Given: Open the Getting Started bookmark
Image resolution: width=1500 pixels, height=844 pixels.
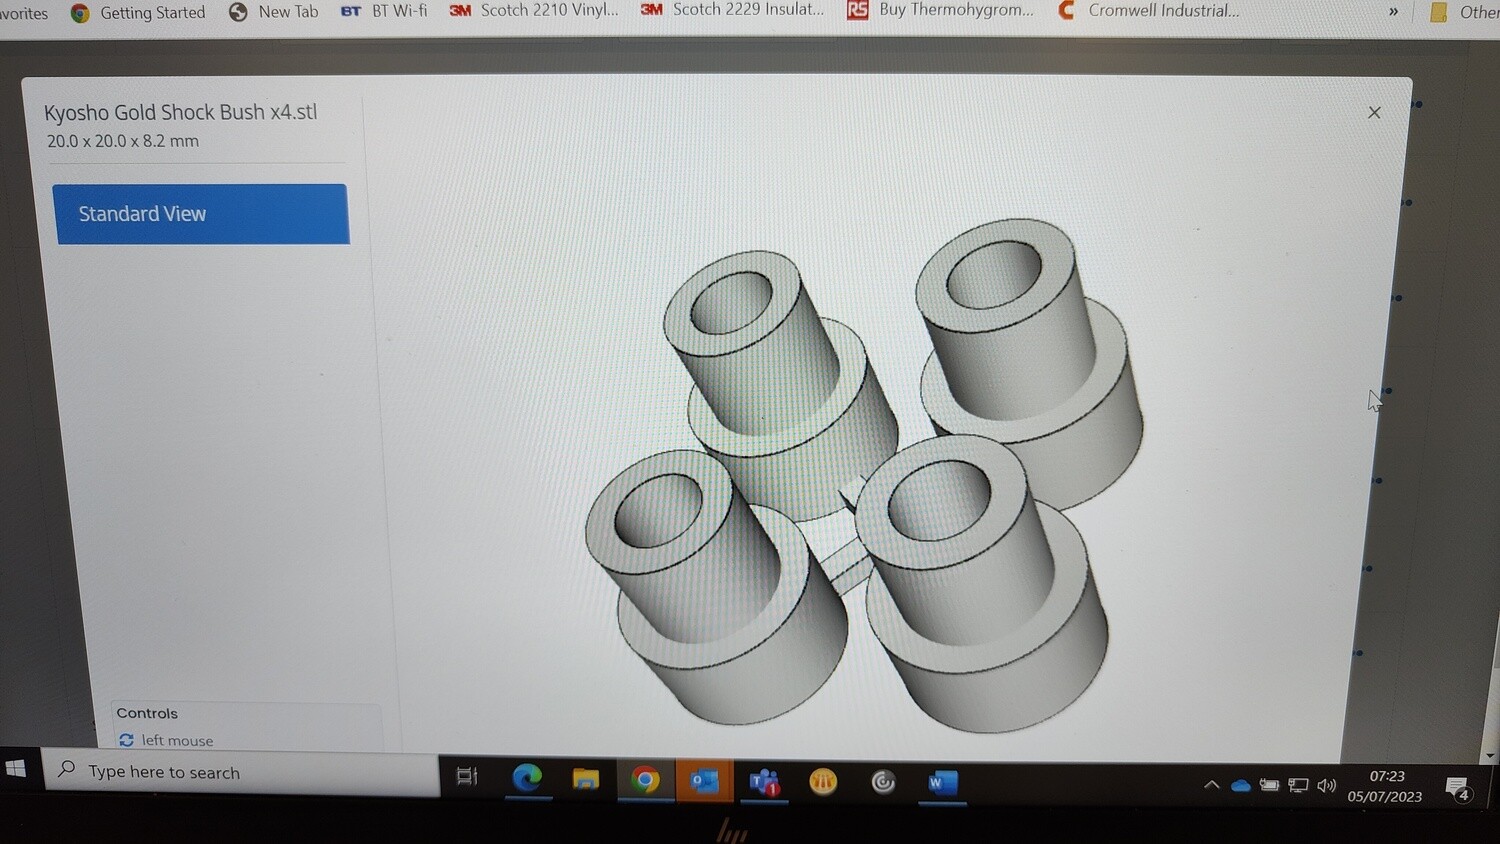Looking at the screenshot, I should click(x=138, y=13).
